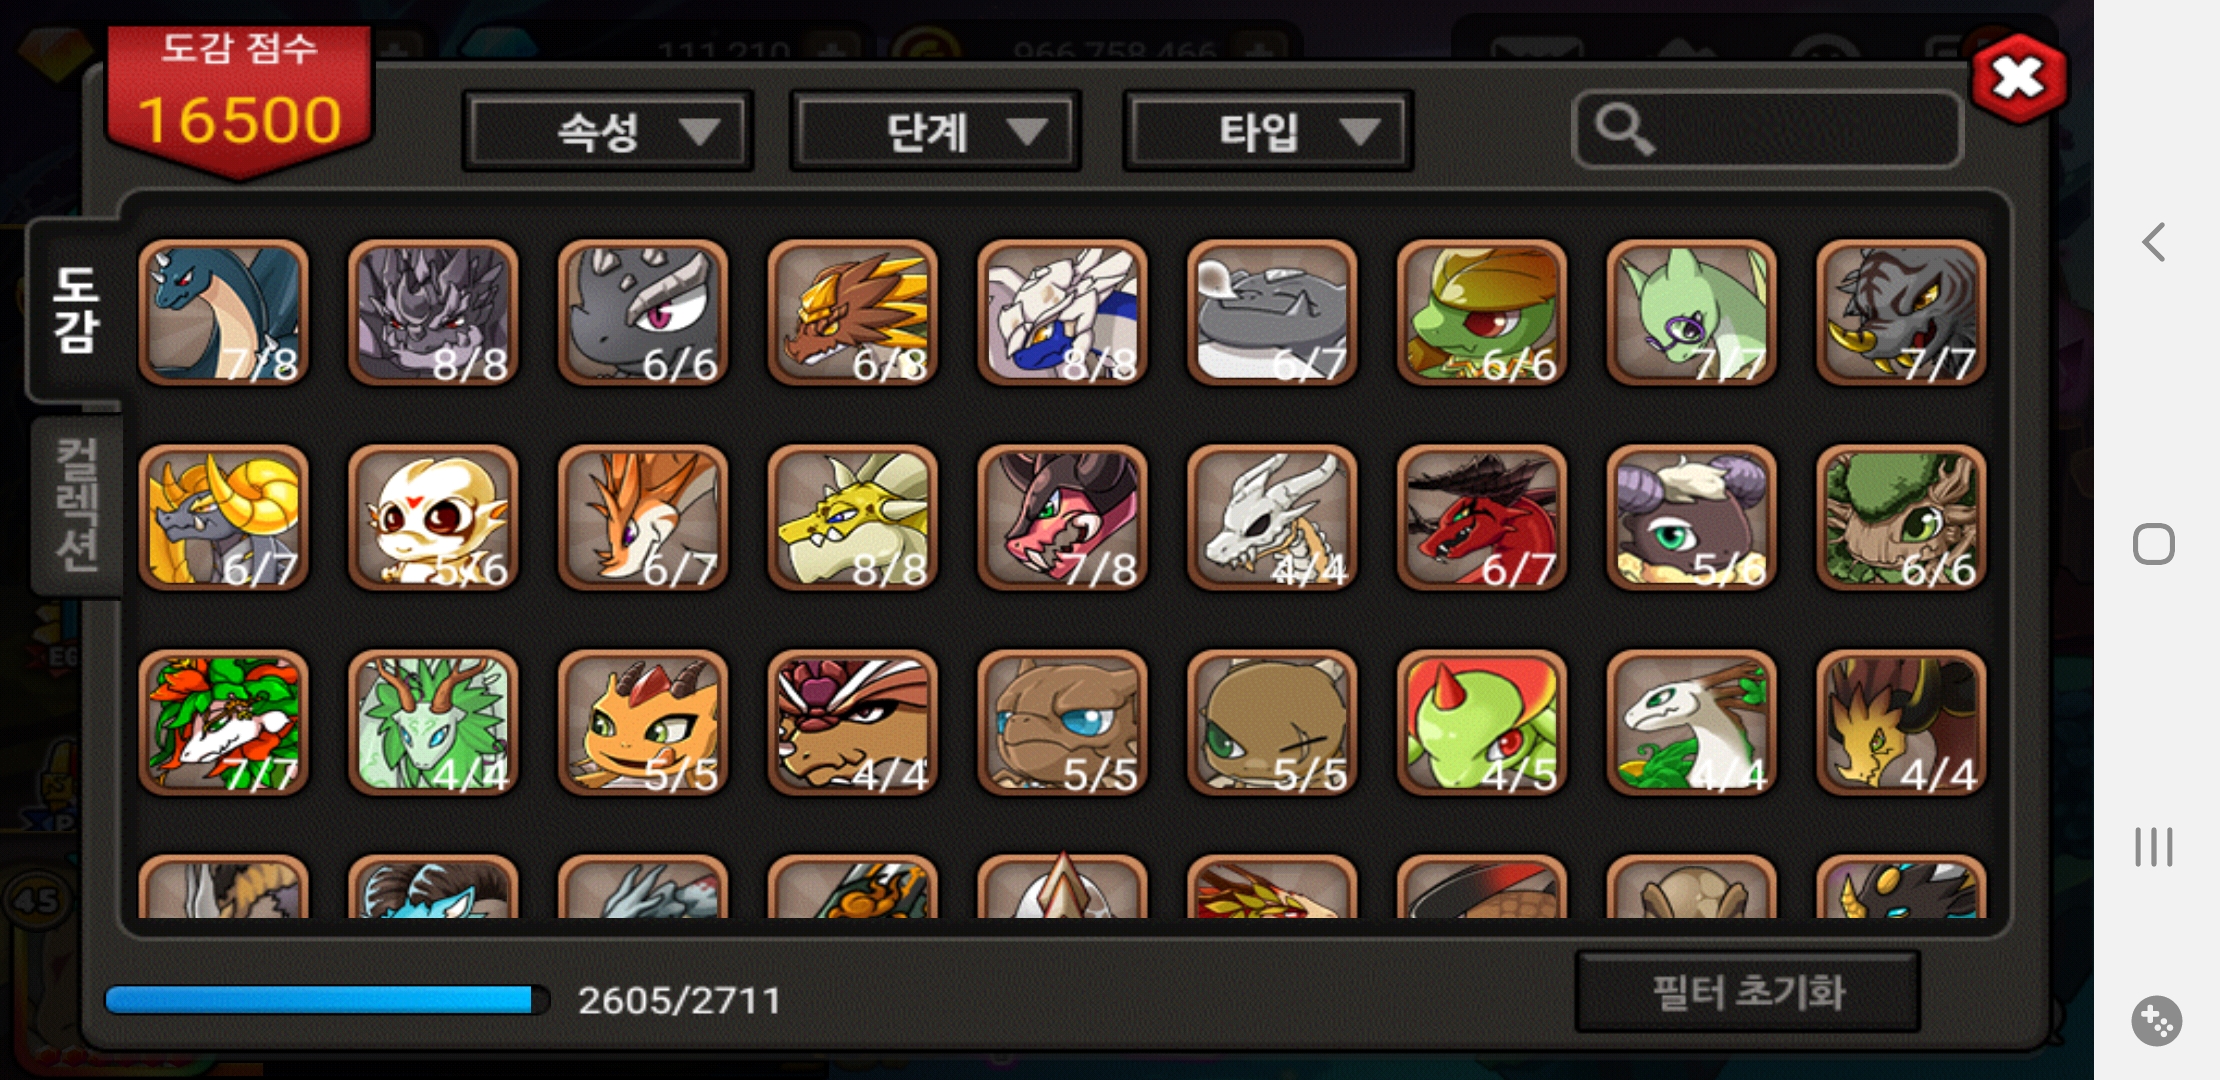The height and width of the screenshot is (1080, 2220).
Task: Switch to the 도감 tab
Action: point(76,310)
